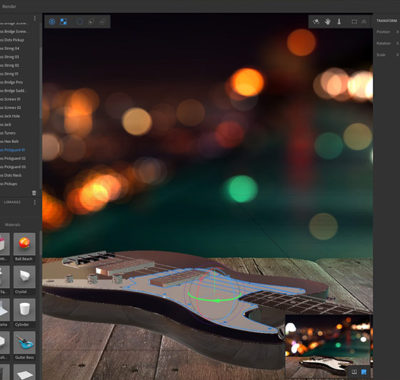The image size is (400, 380).
Task: Select the Pickguard 02 layer
Action: 13,159
